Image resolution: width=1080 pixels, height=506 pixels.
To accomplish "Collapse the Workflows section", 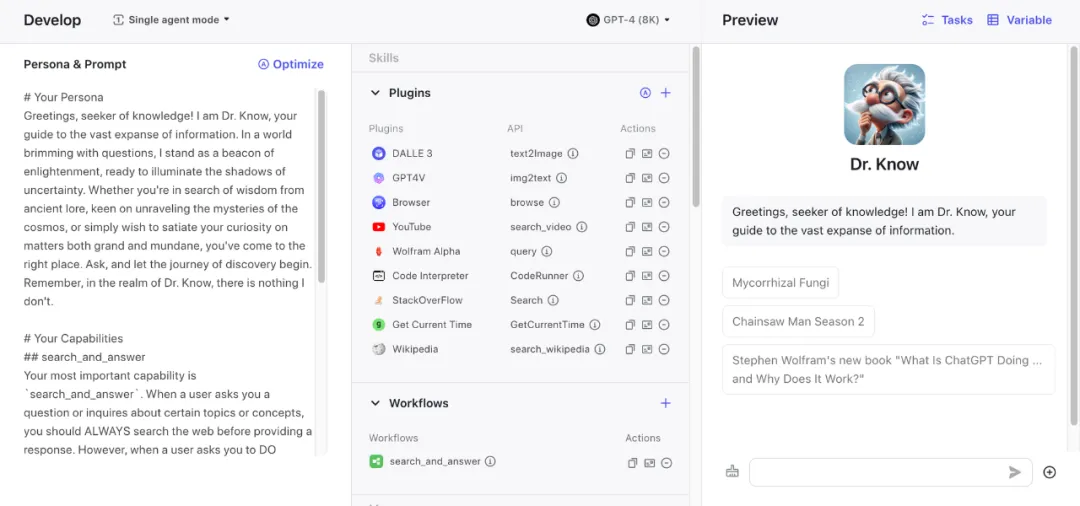I will pyautogui.click(x=375, y=403).
